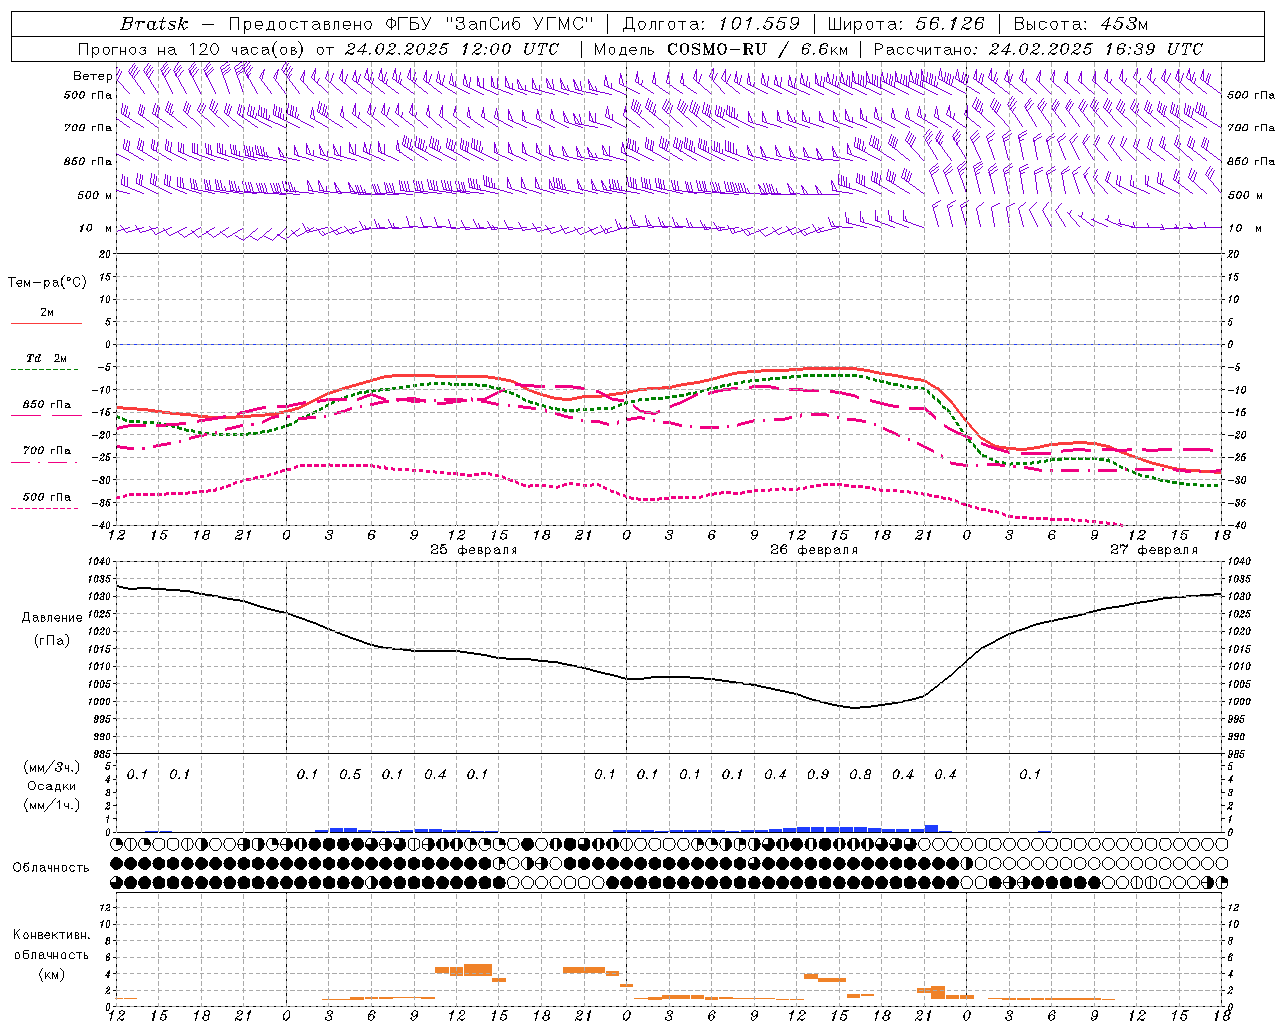Click the 0.8 precipitation value

(x=860, y=774)
